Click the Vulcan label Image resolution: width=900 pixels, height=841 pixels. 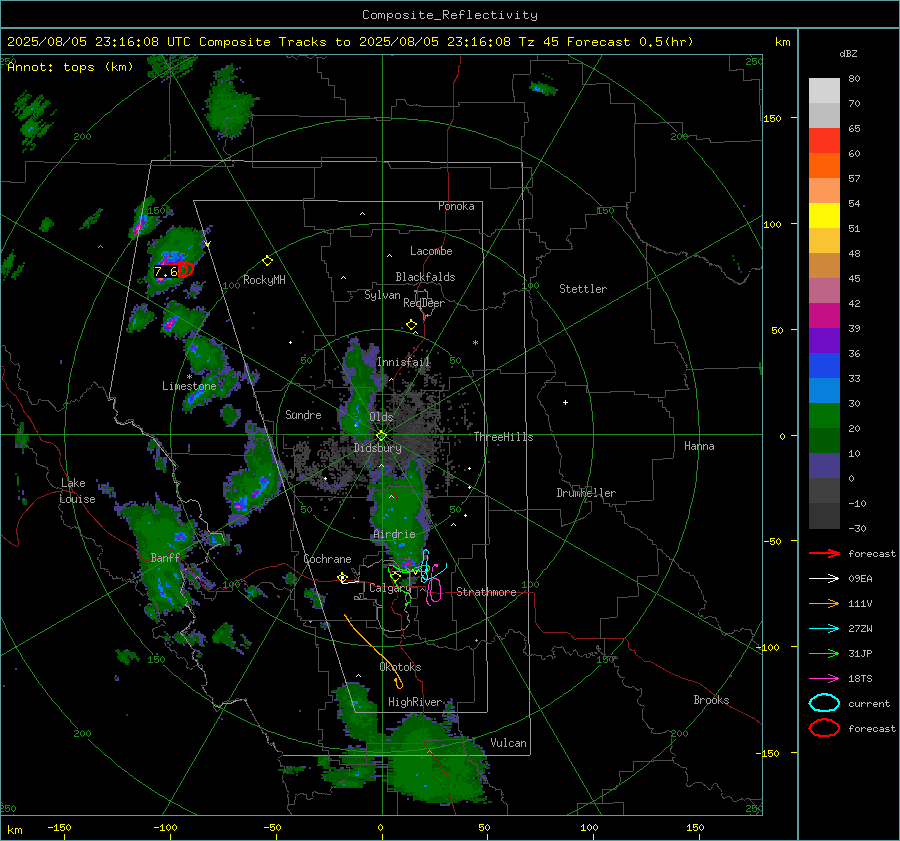pos(508,743)
